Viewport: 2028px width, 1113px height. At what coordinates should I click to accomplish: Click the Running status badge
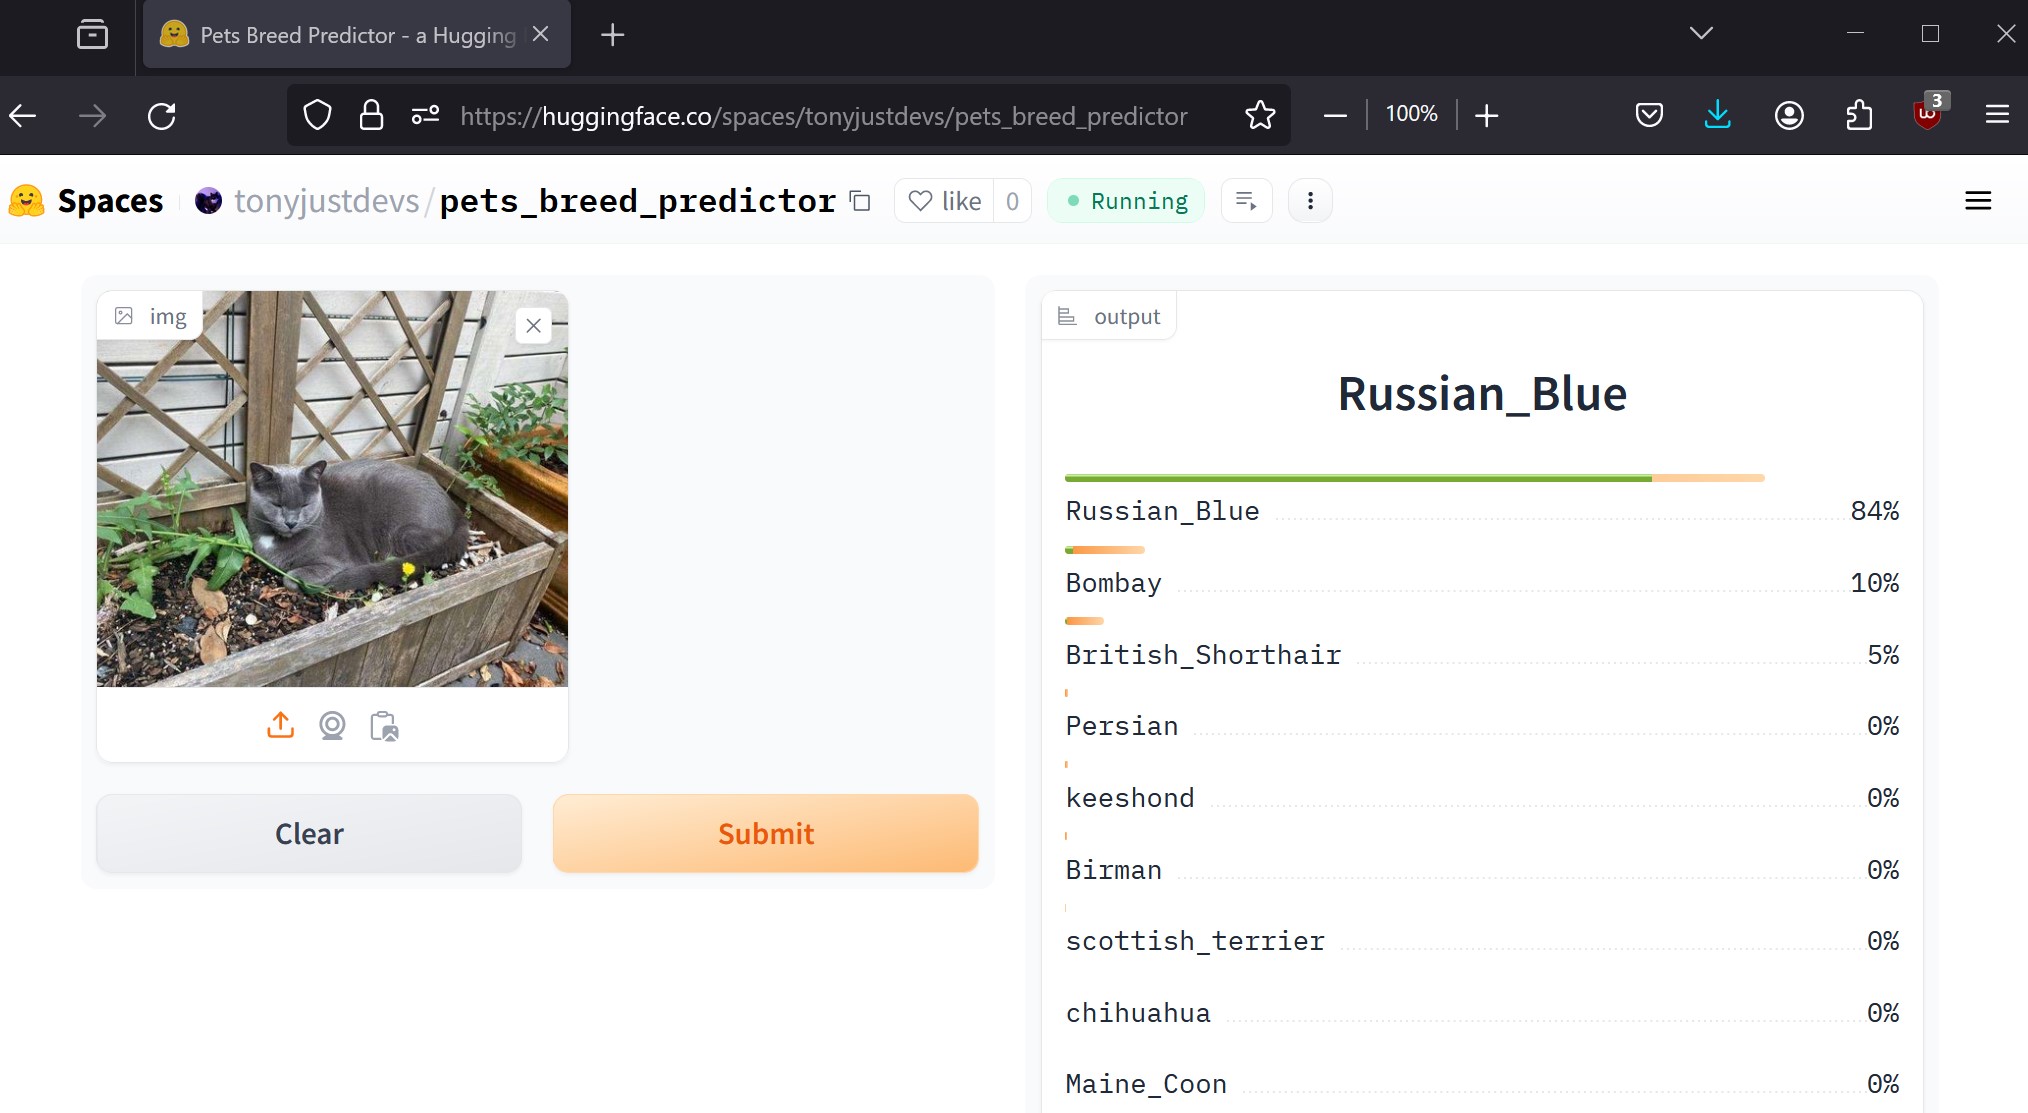tap(1126, 201)
